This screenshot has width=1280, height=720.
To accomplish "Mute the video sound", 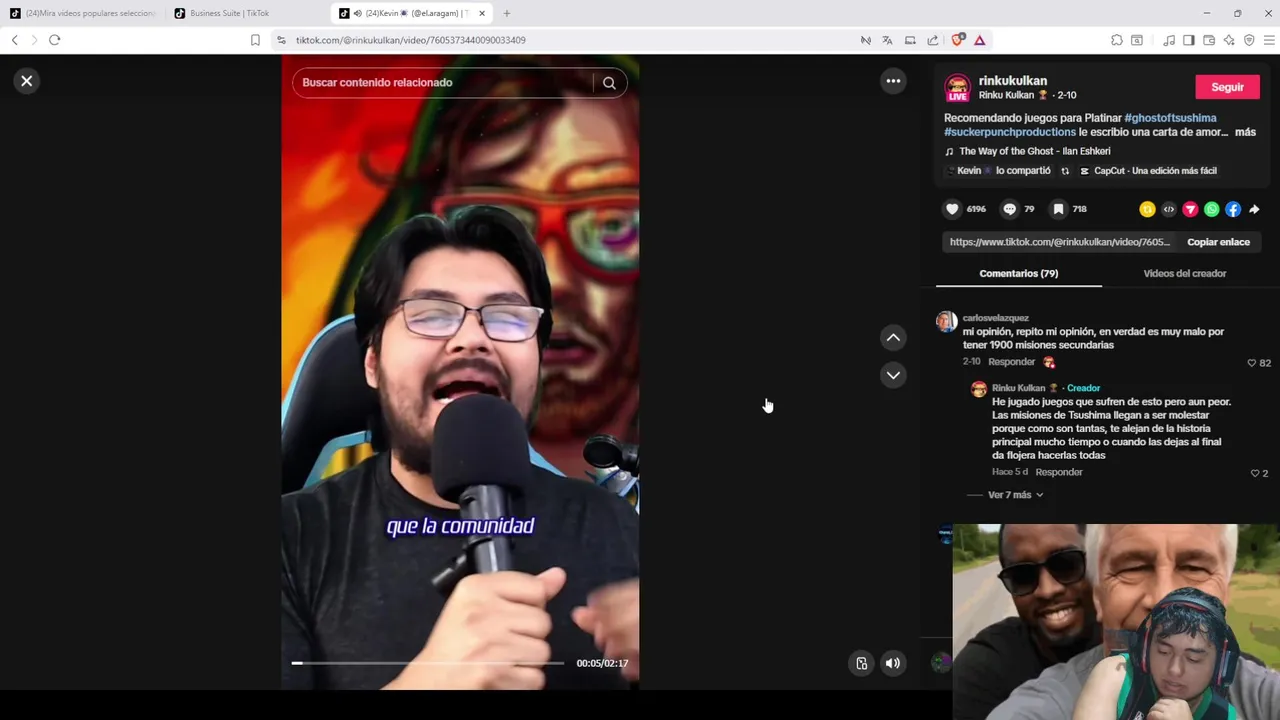I will coord(893,663).
